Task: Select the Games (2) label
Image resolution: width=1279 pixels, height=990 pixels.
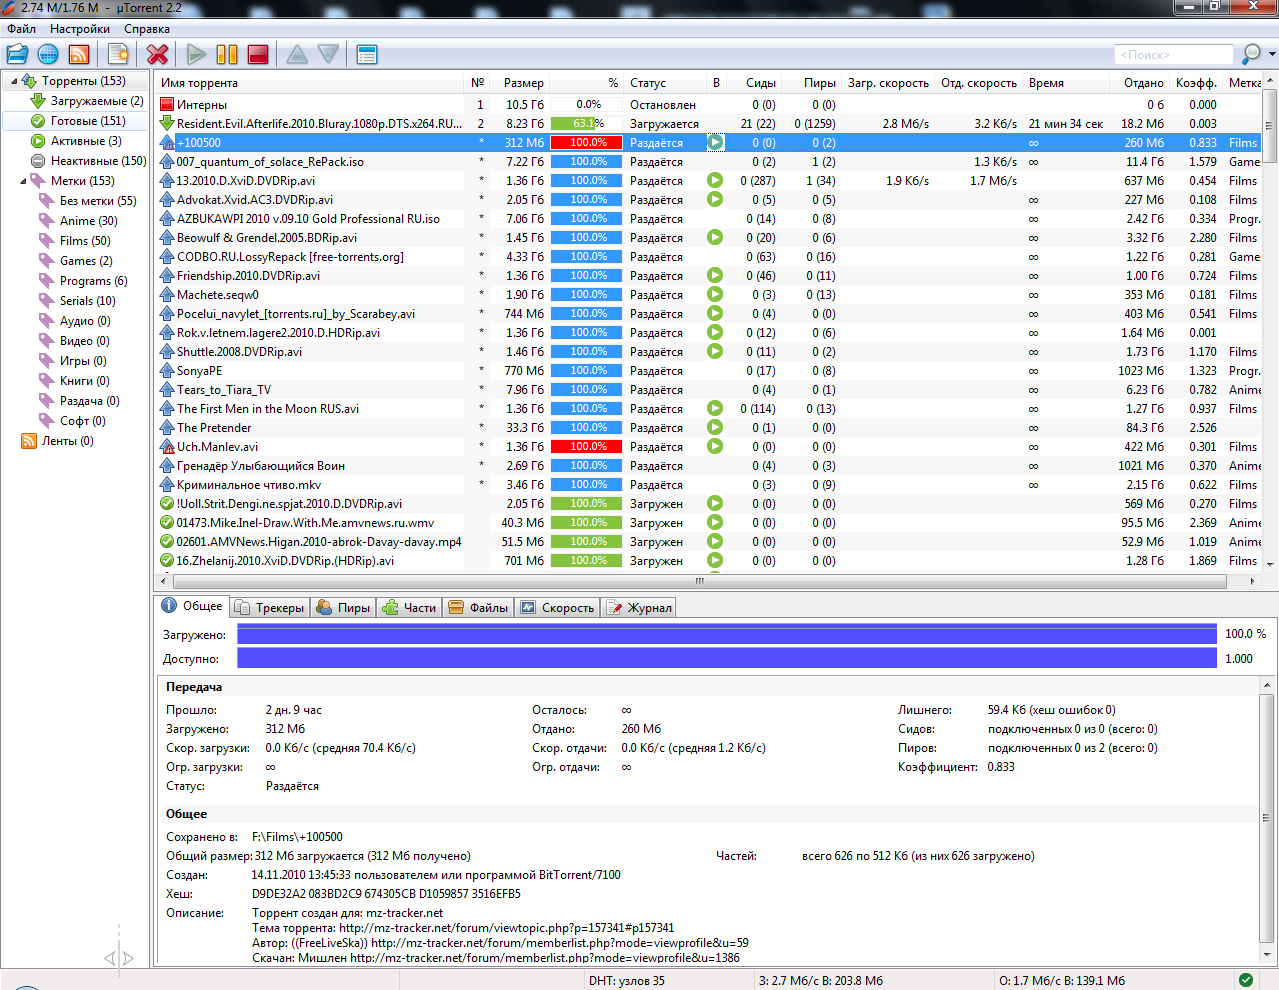Action: click(76, 261)
